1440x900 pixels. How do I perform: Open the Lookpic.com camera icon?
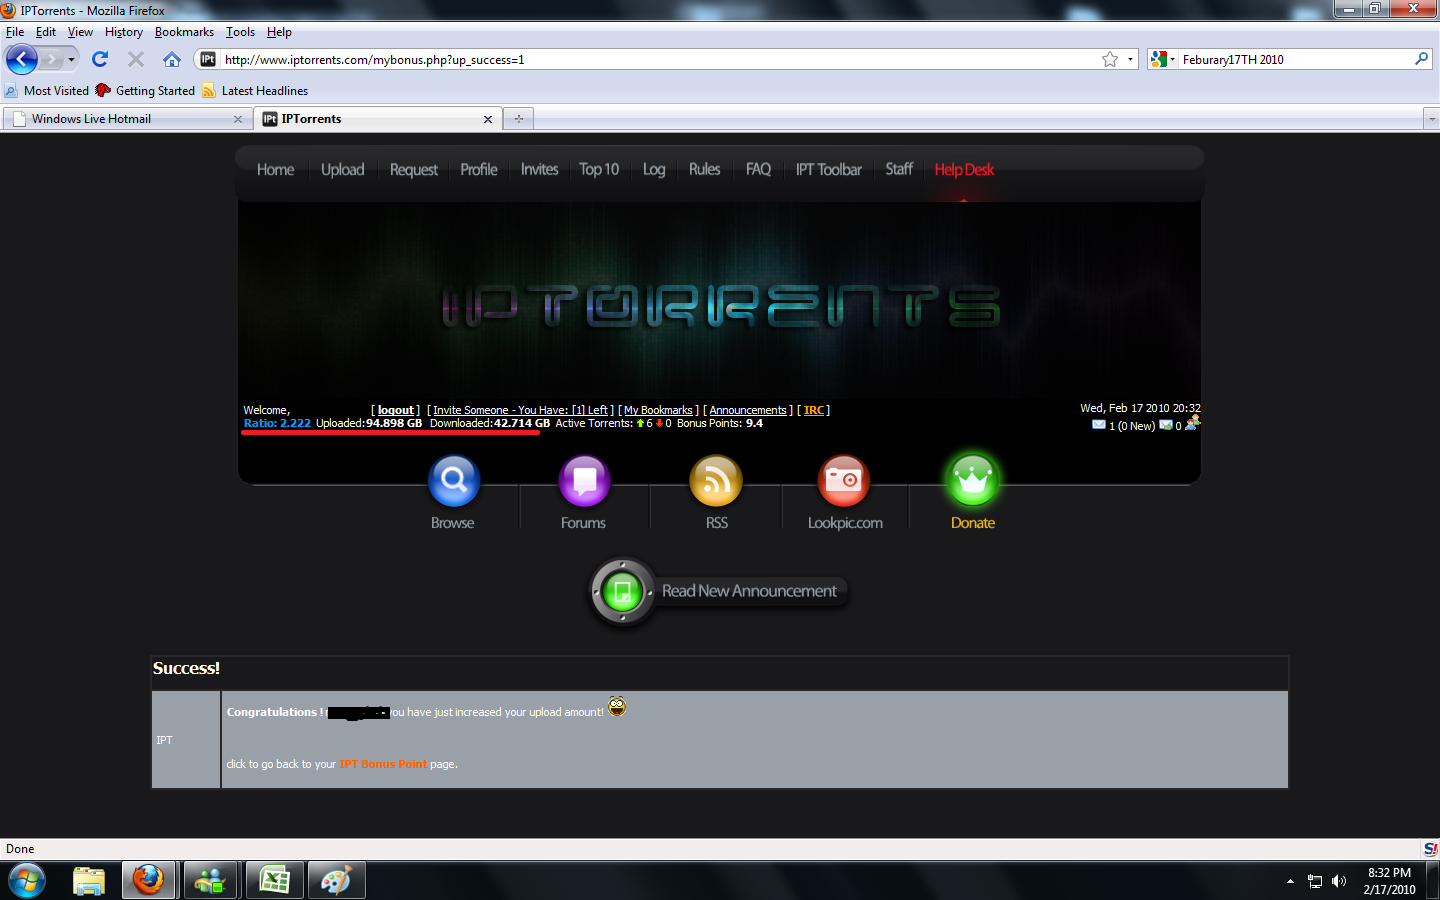[844, 481]
